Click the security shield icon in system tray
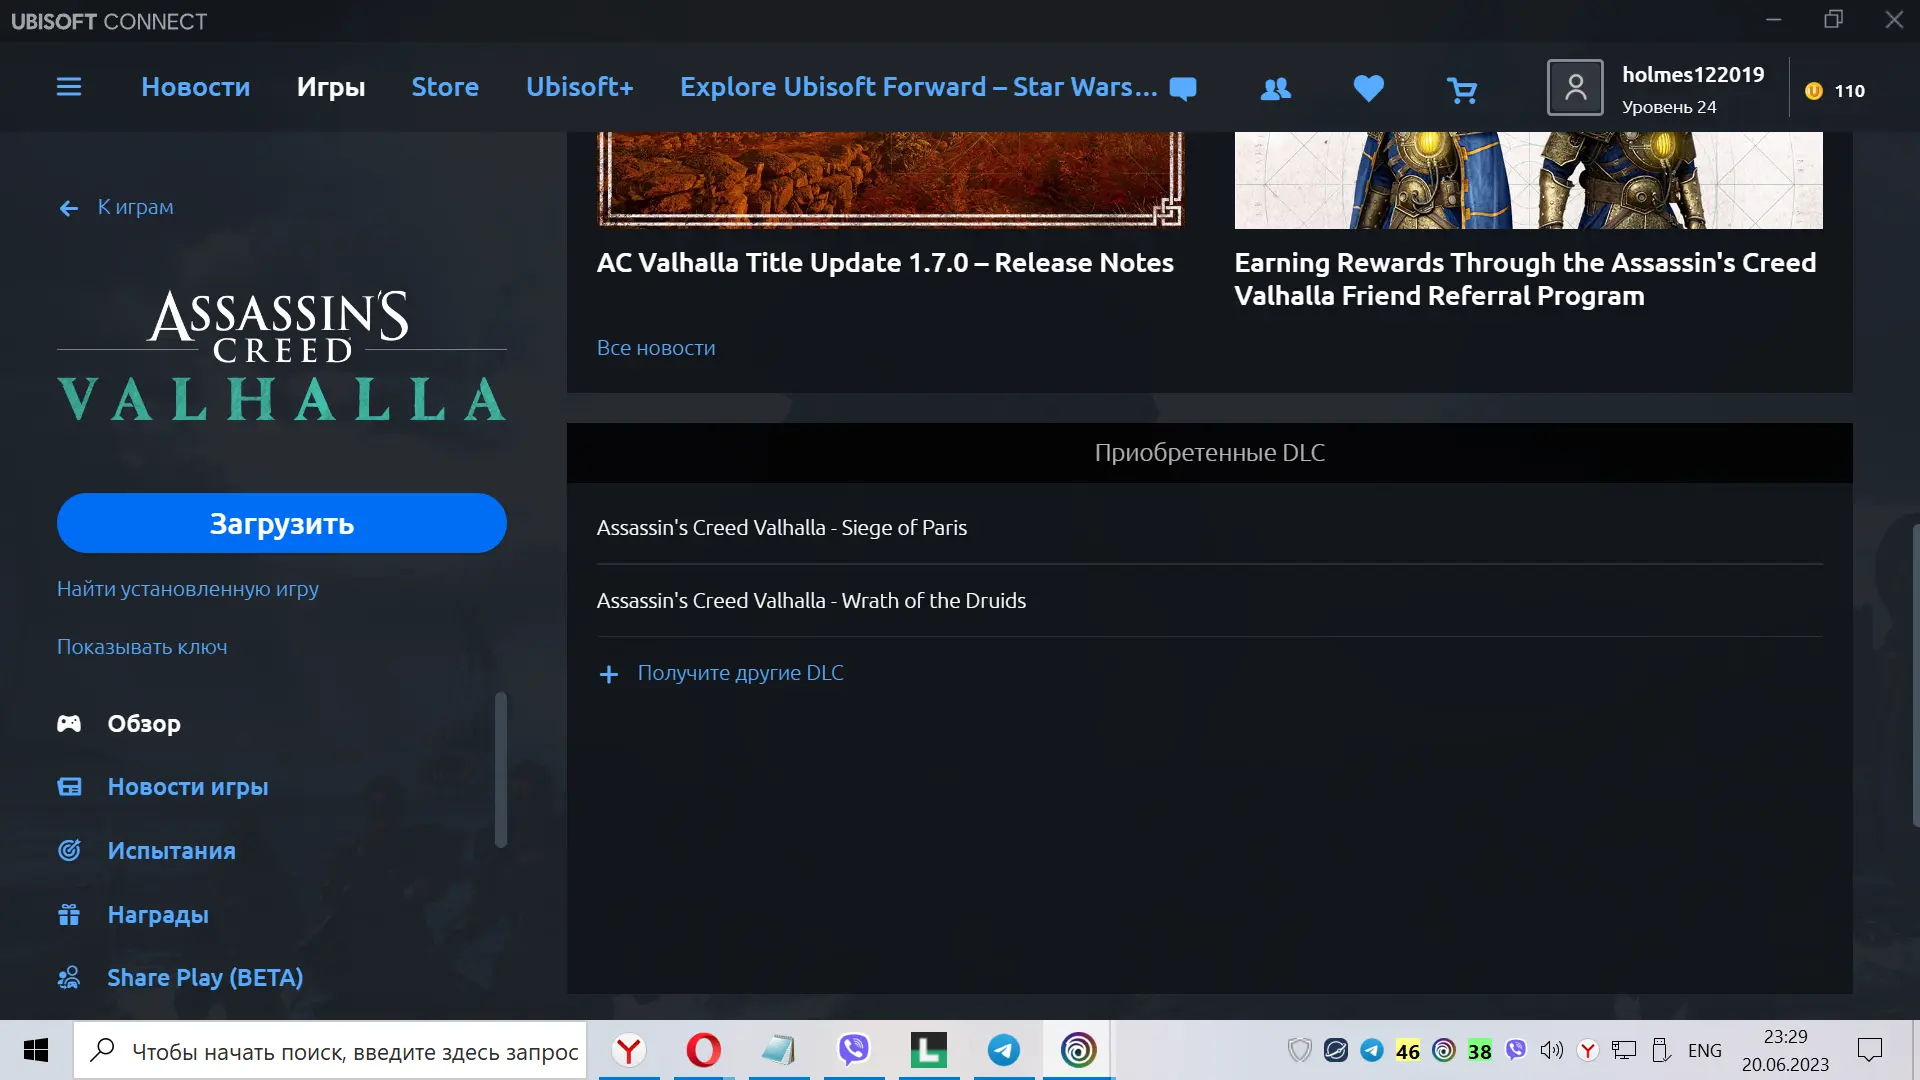 click(1299, 1050)
